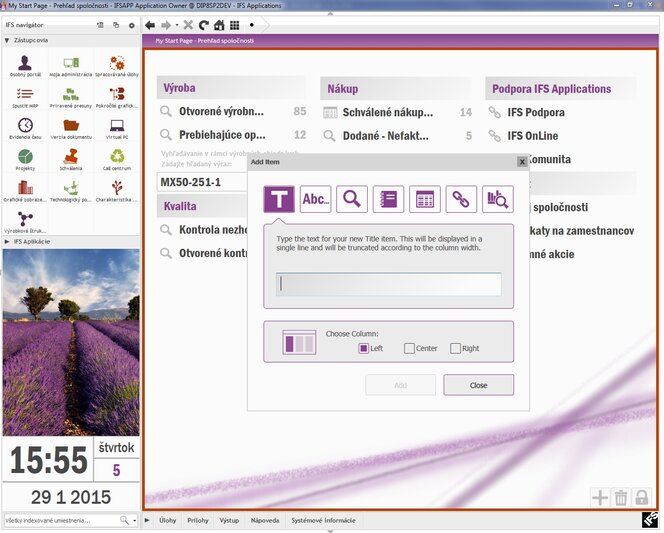The image size is (664, 533).
Task: Go back with the left arrow
Action: (x=150, y=25)
